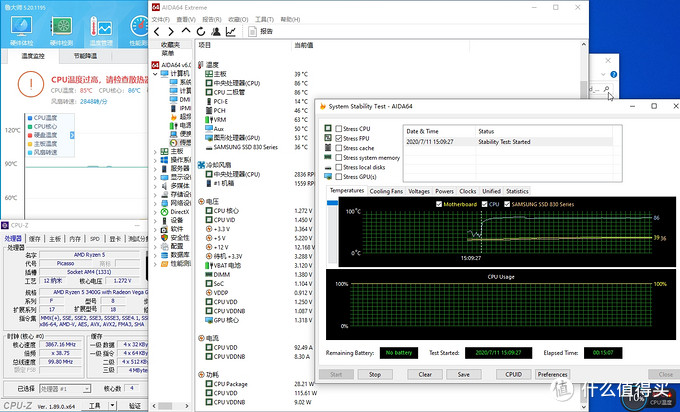The width and height of the screenshot is (680, 412).
Task: Uncheck the Stress FPU checkbox
Action: [x=339, y=138]
